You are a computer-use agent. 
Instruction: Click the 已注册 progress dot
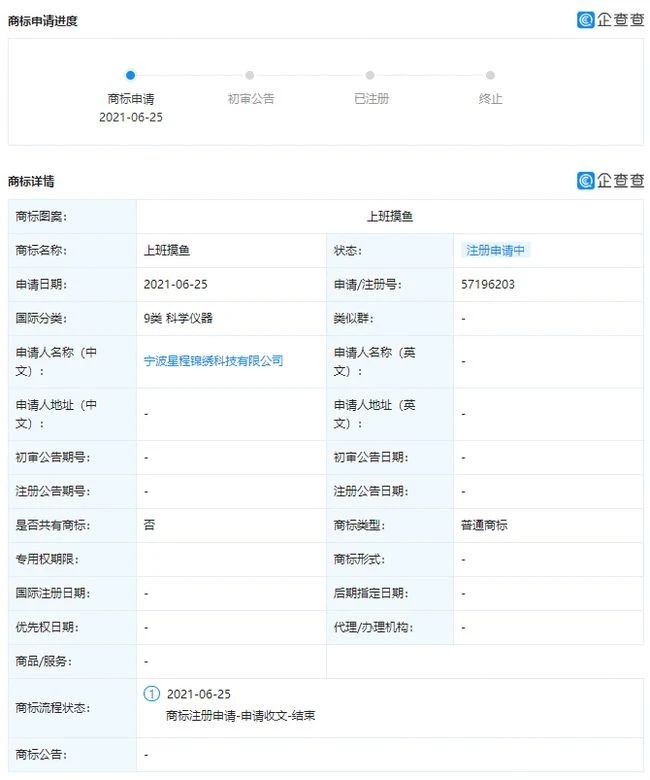(370, 75)
